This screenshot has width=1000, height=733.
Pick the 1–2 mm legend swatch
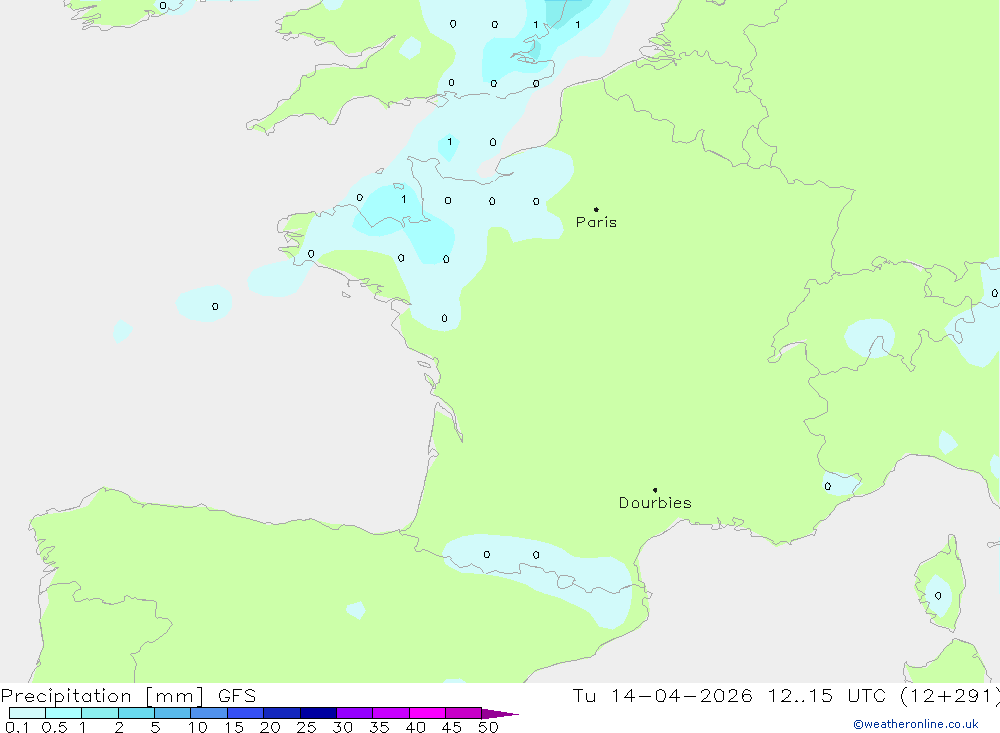pyautogui.click(x=100, y=713)
